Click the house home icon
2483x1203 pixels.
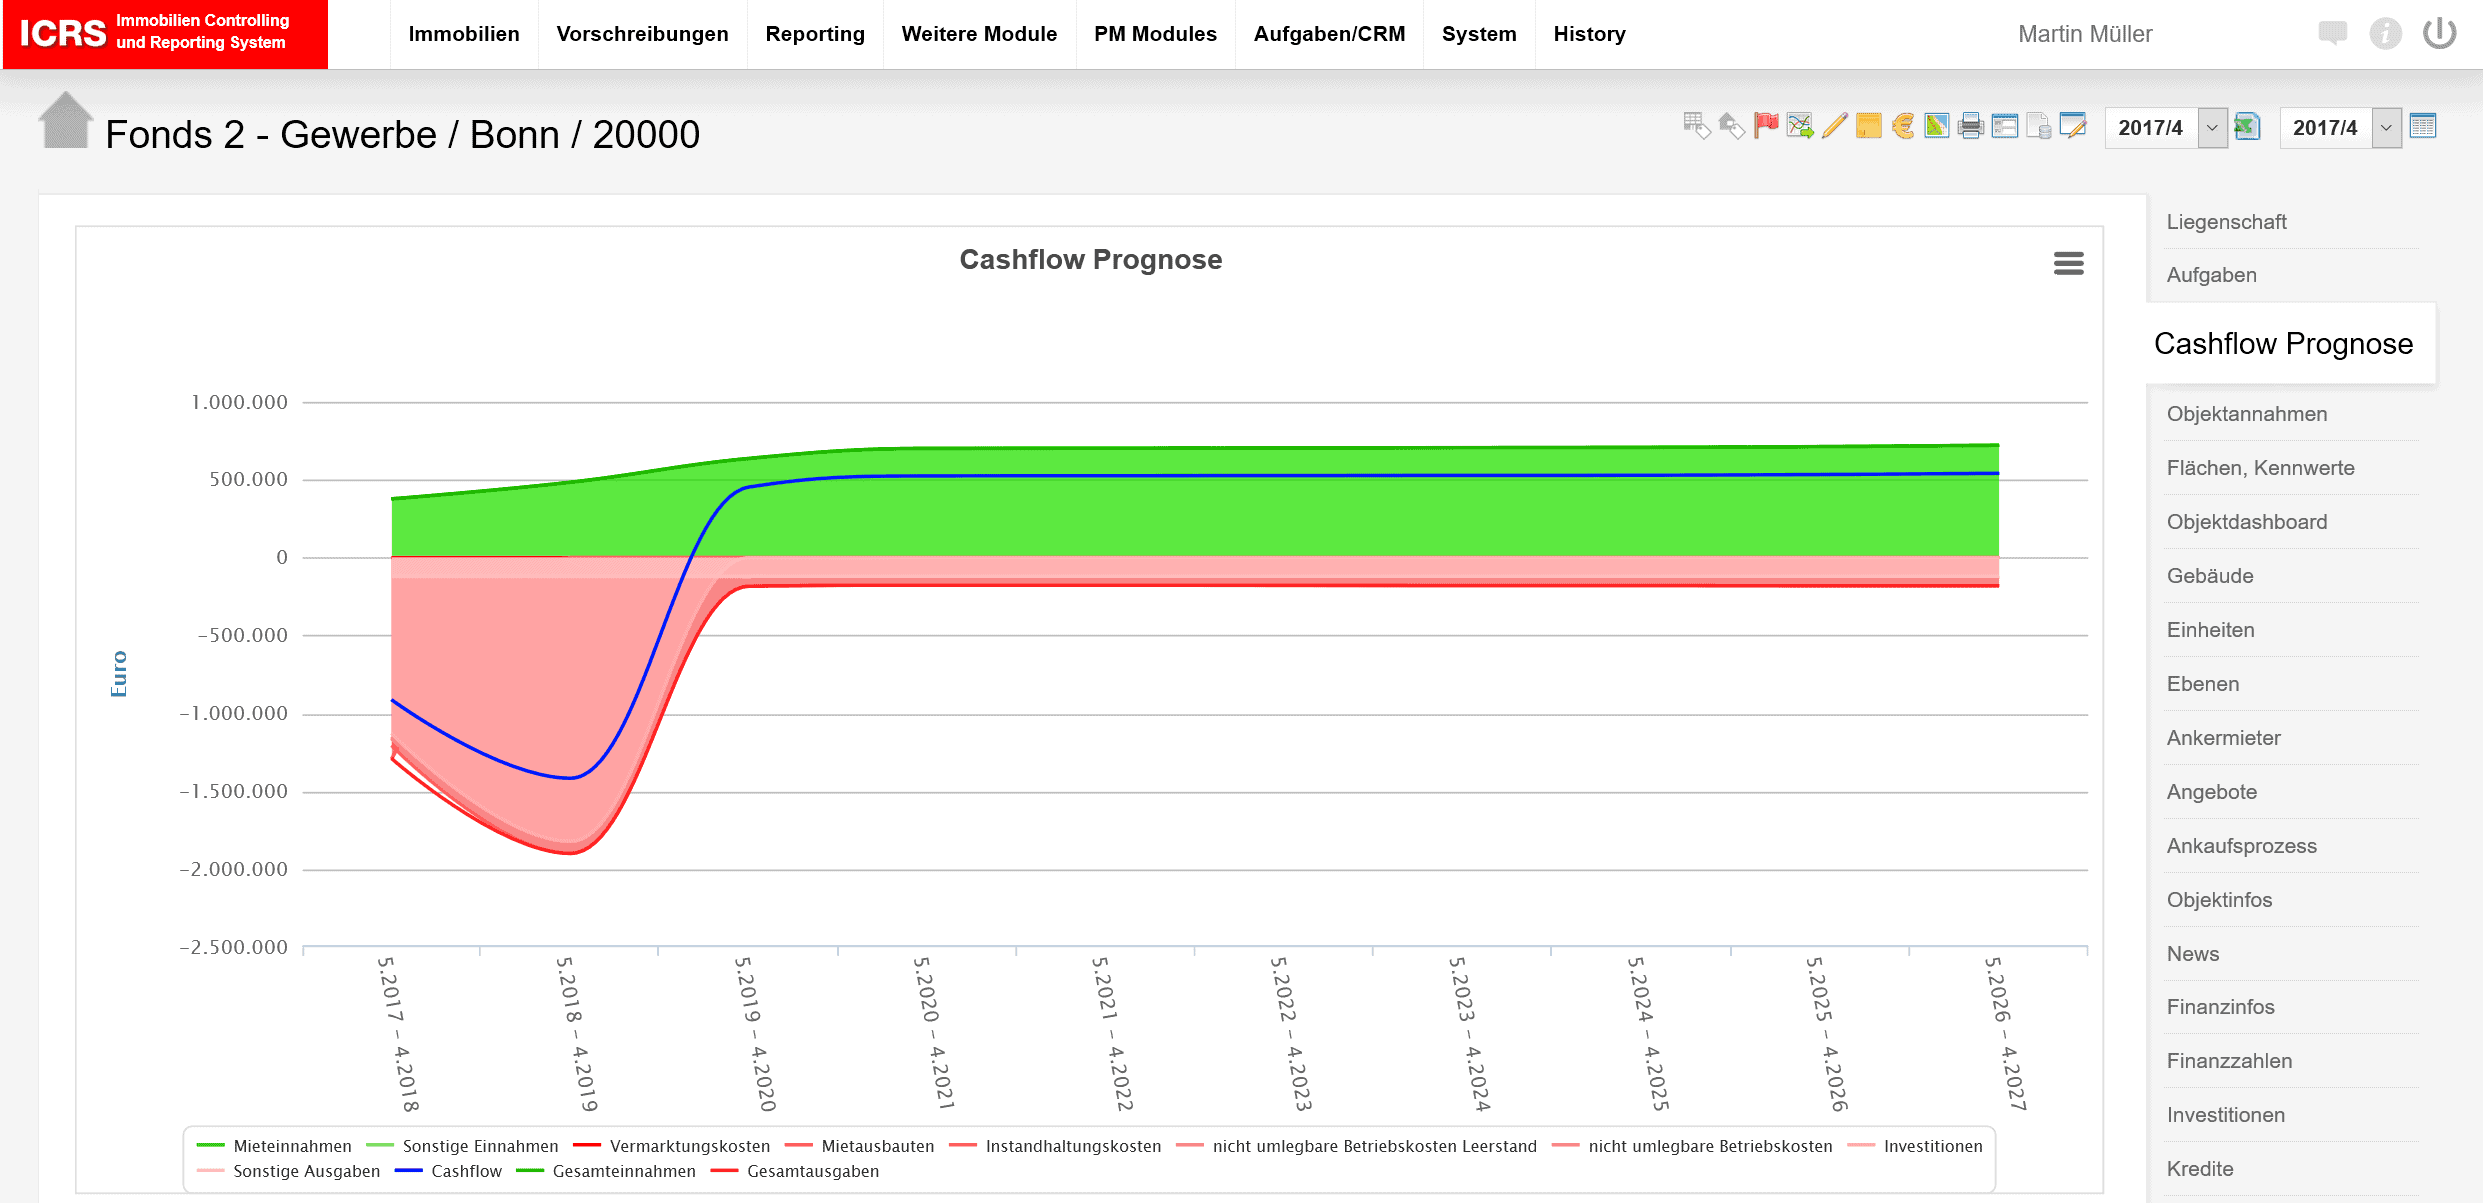[x=65, y=121]
